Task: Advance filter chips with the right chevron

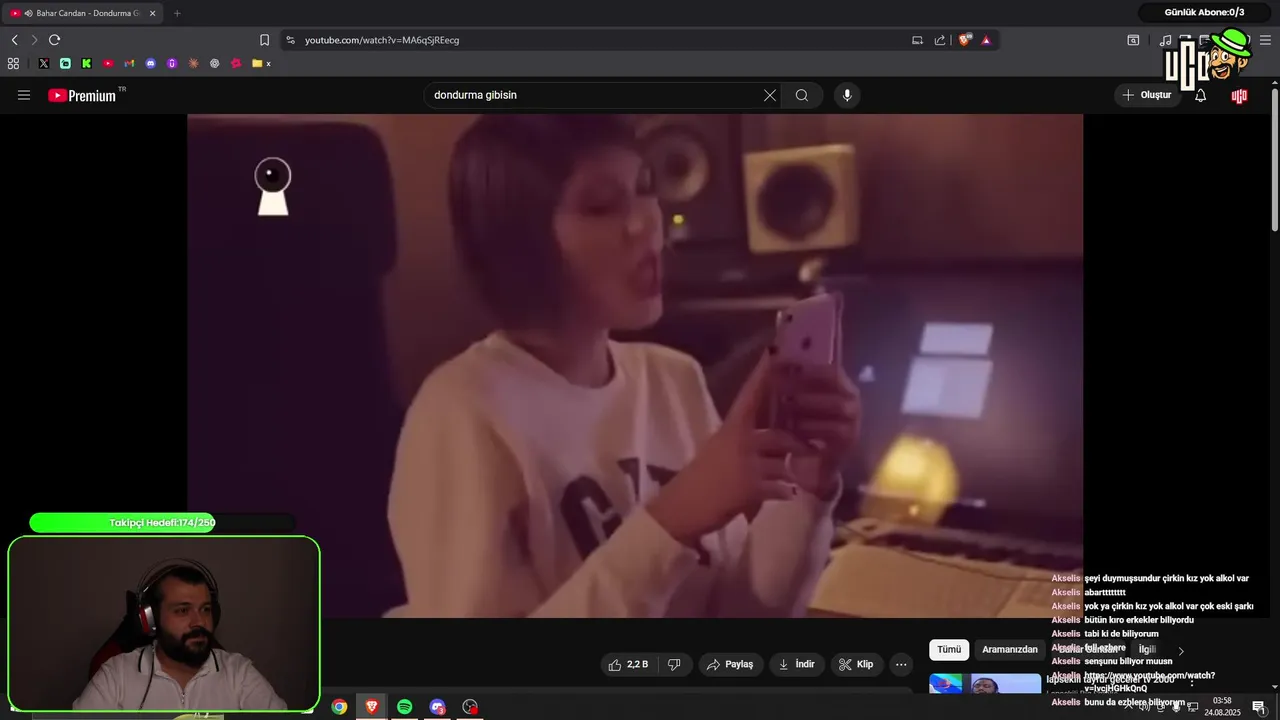Action: coord(1181,650)
